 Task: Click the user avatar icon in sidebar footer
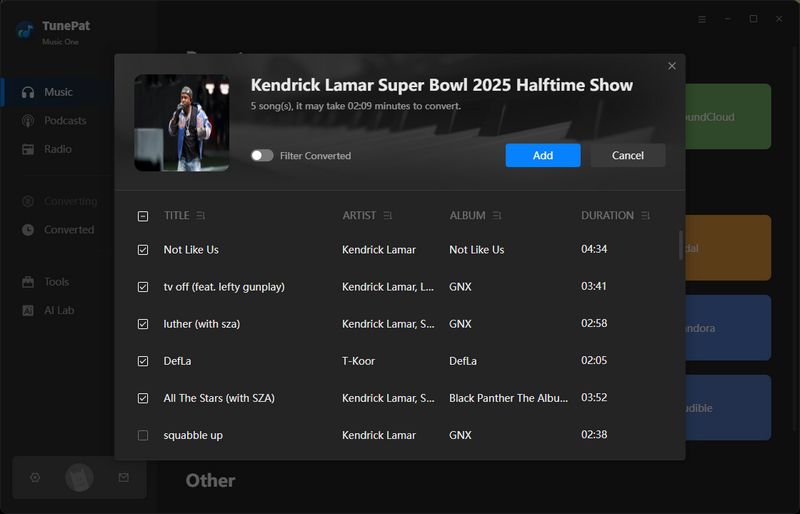coord(79,478)
